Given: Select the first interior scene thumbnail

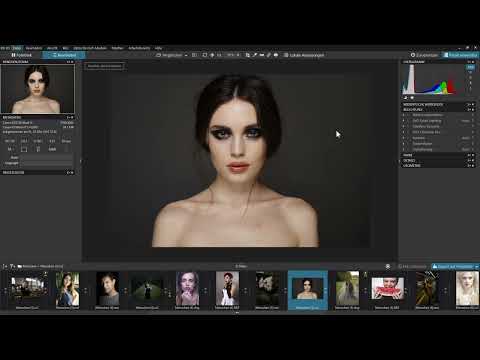Looking at the screenshot, I should click(x=27, y=287).
